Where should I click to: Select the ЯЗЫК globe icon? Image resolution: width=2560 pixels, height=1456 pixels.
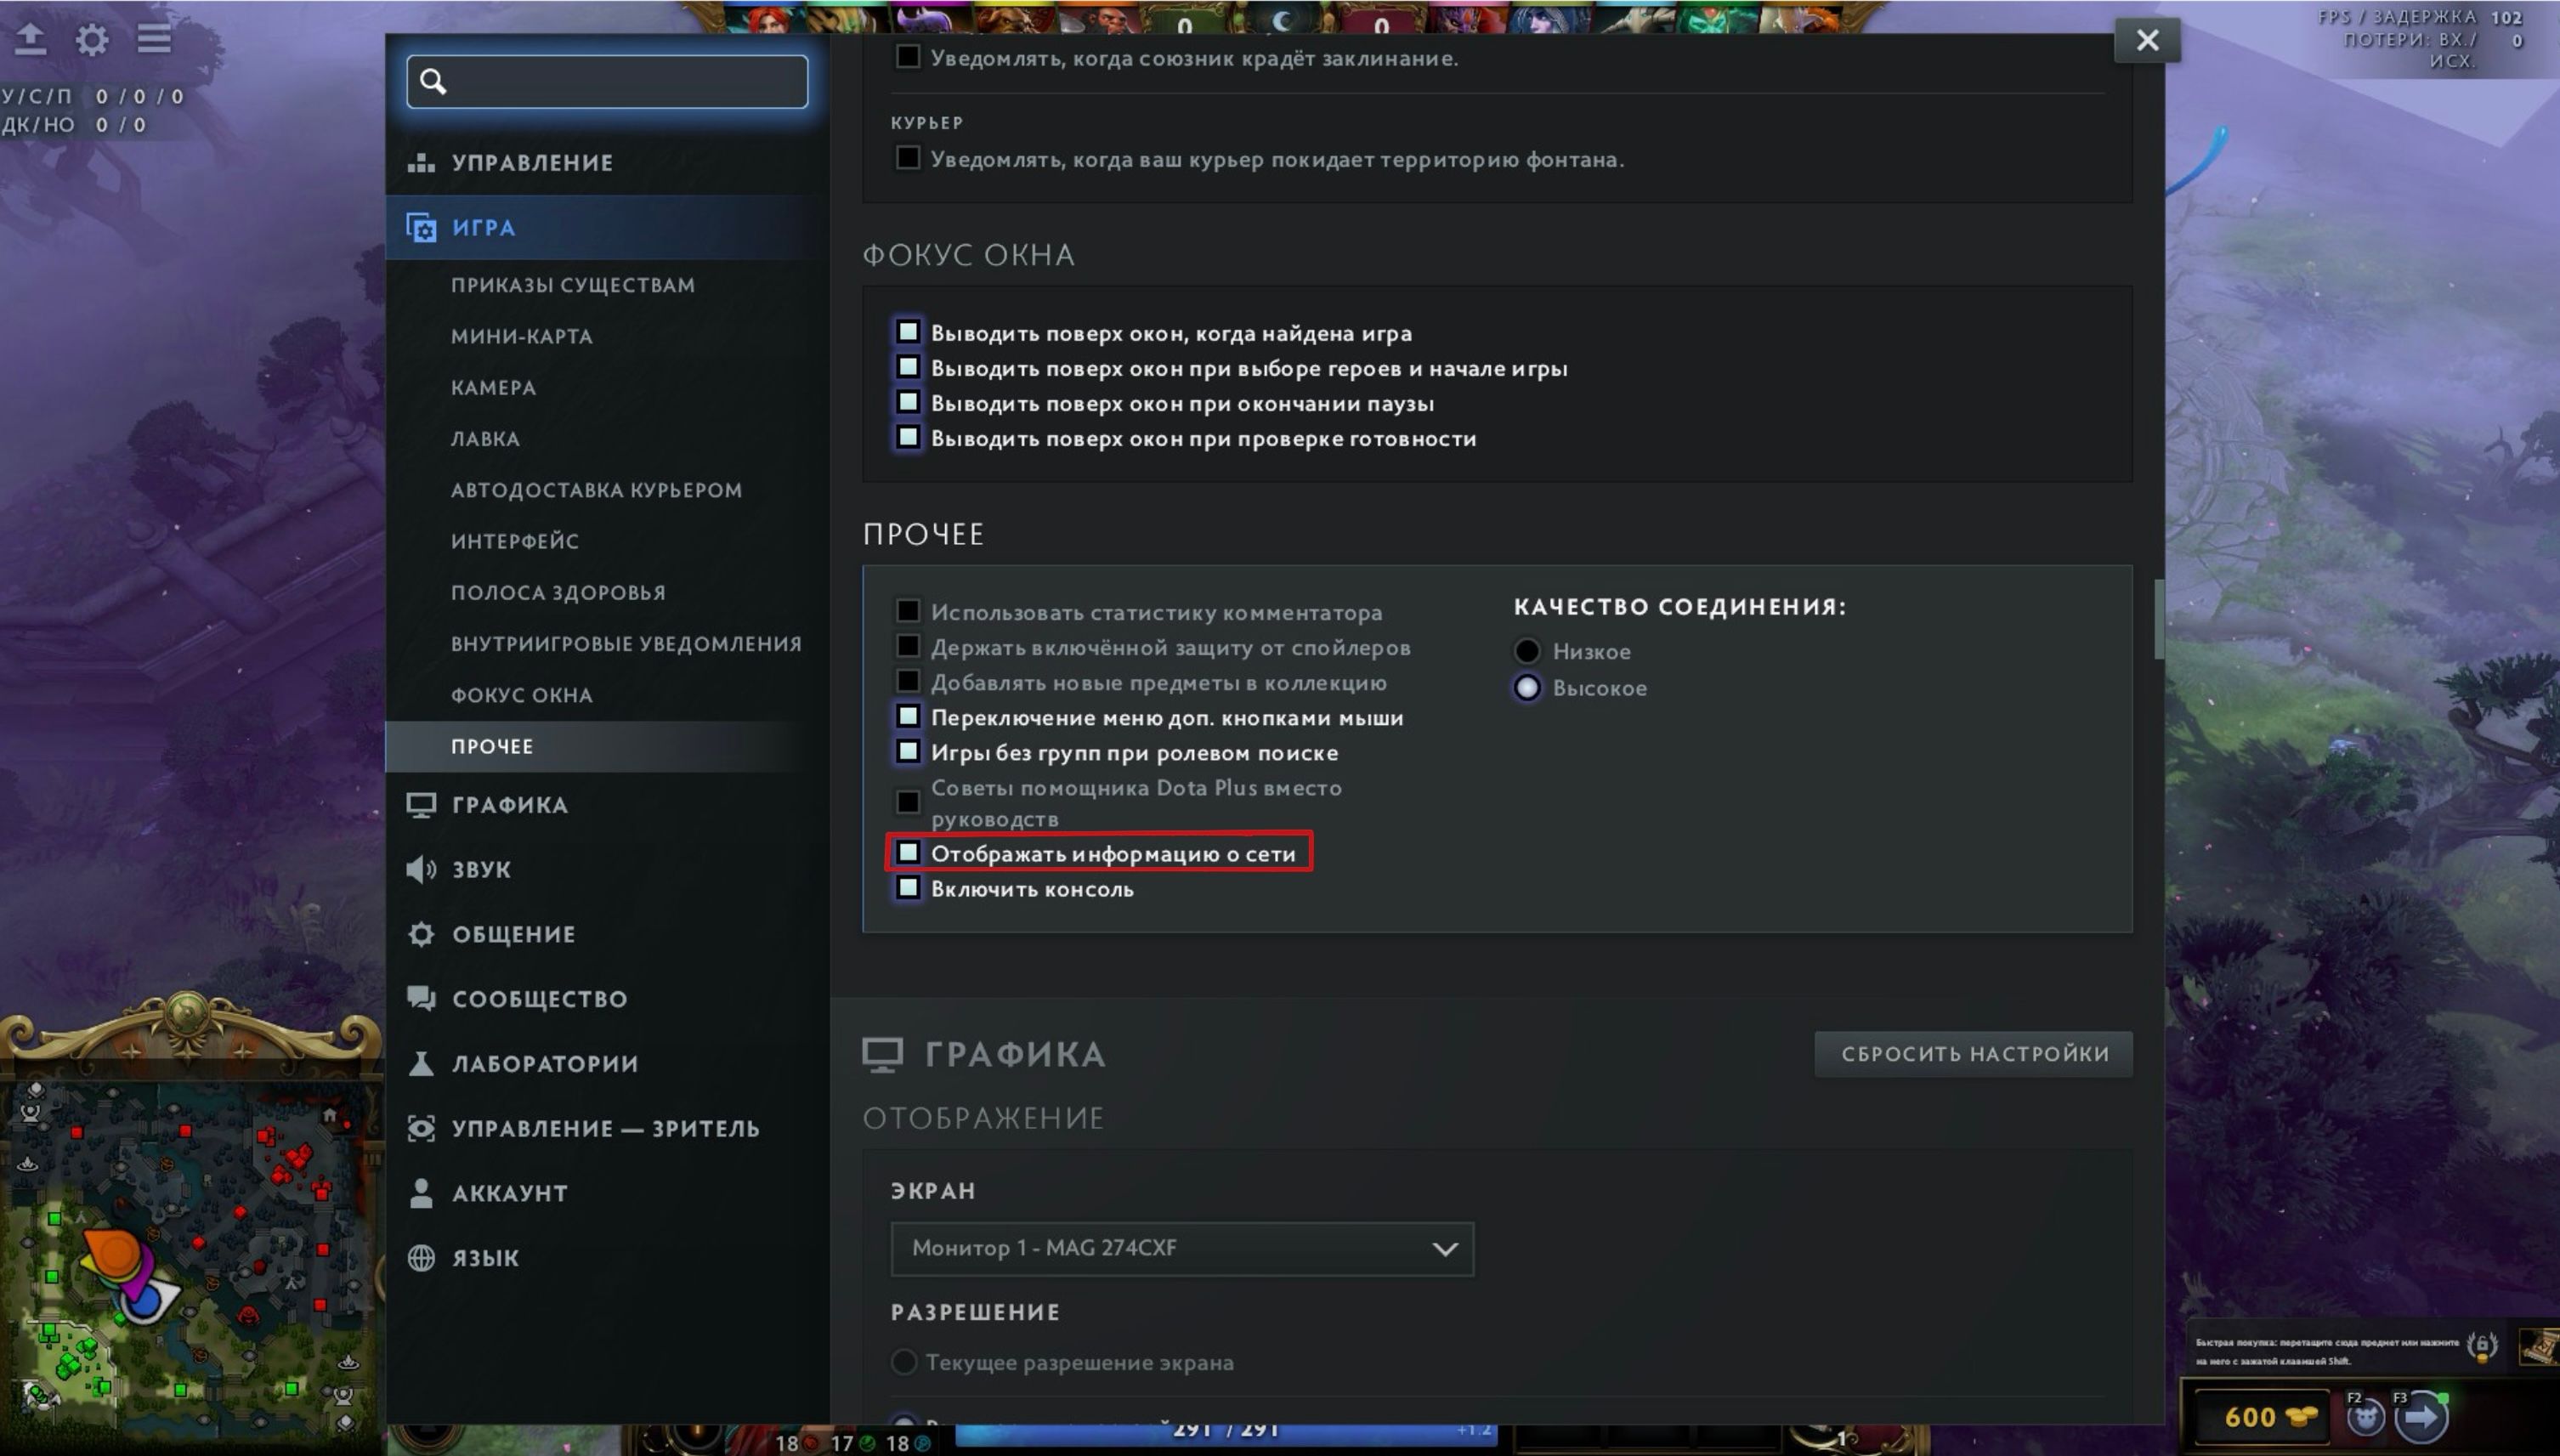click(x=421, y=1257)
